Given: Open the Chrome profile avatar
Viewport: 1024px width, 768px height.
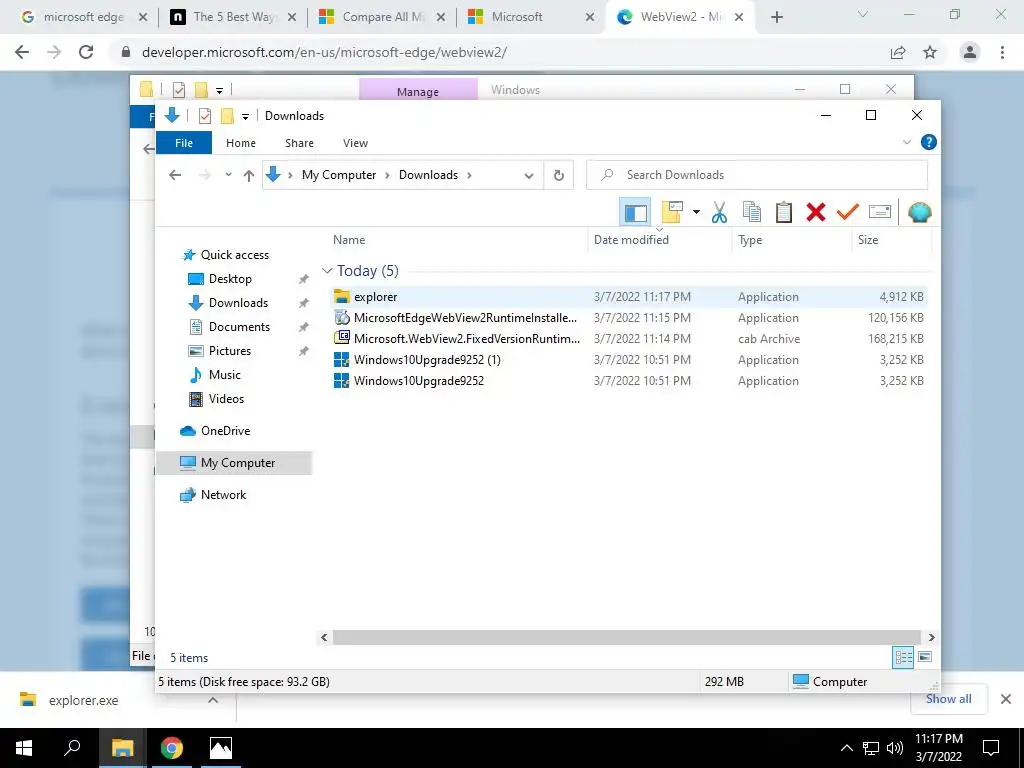Looking at the screenshot, I should coord(970,52).
